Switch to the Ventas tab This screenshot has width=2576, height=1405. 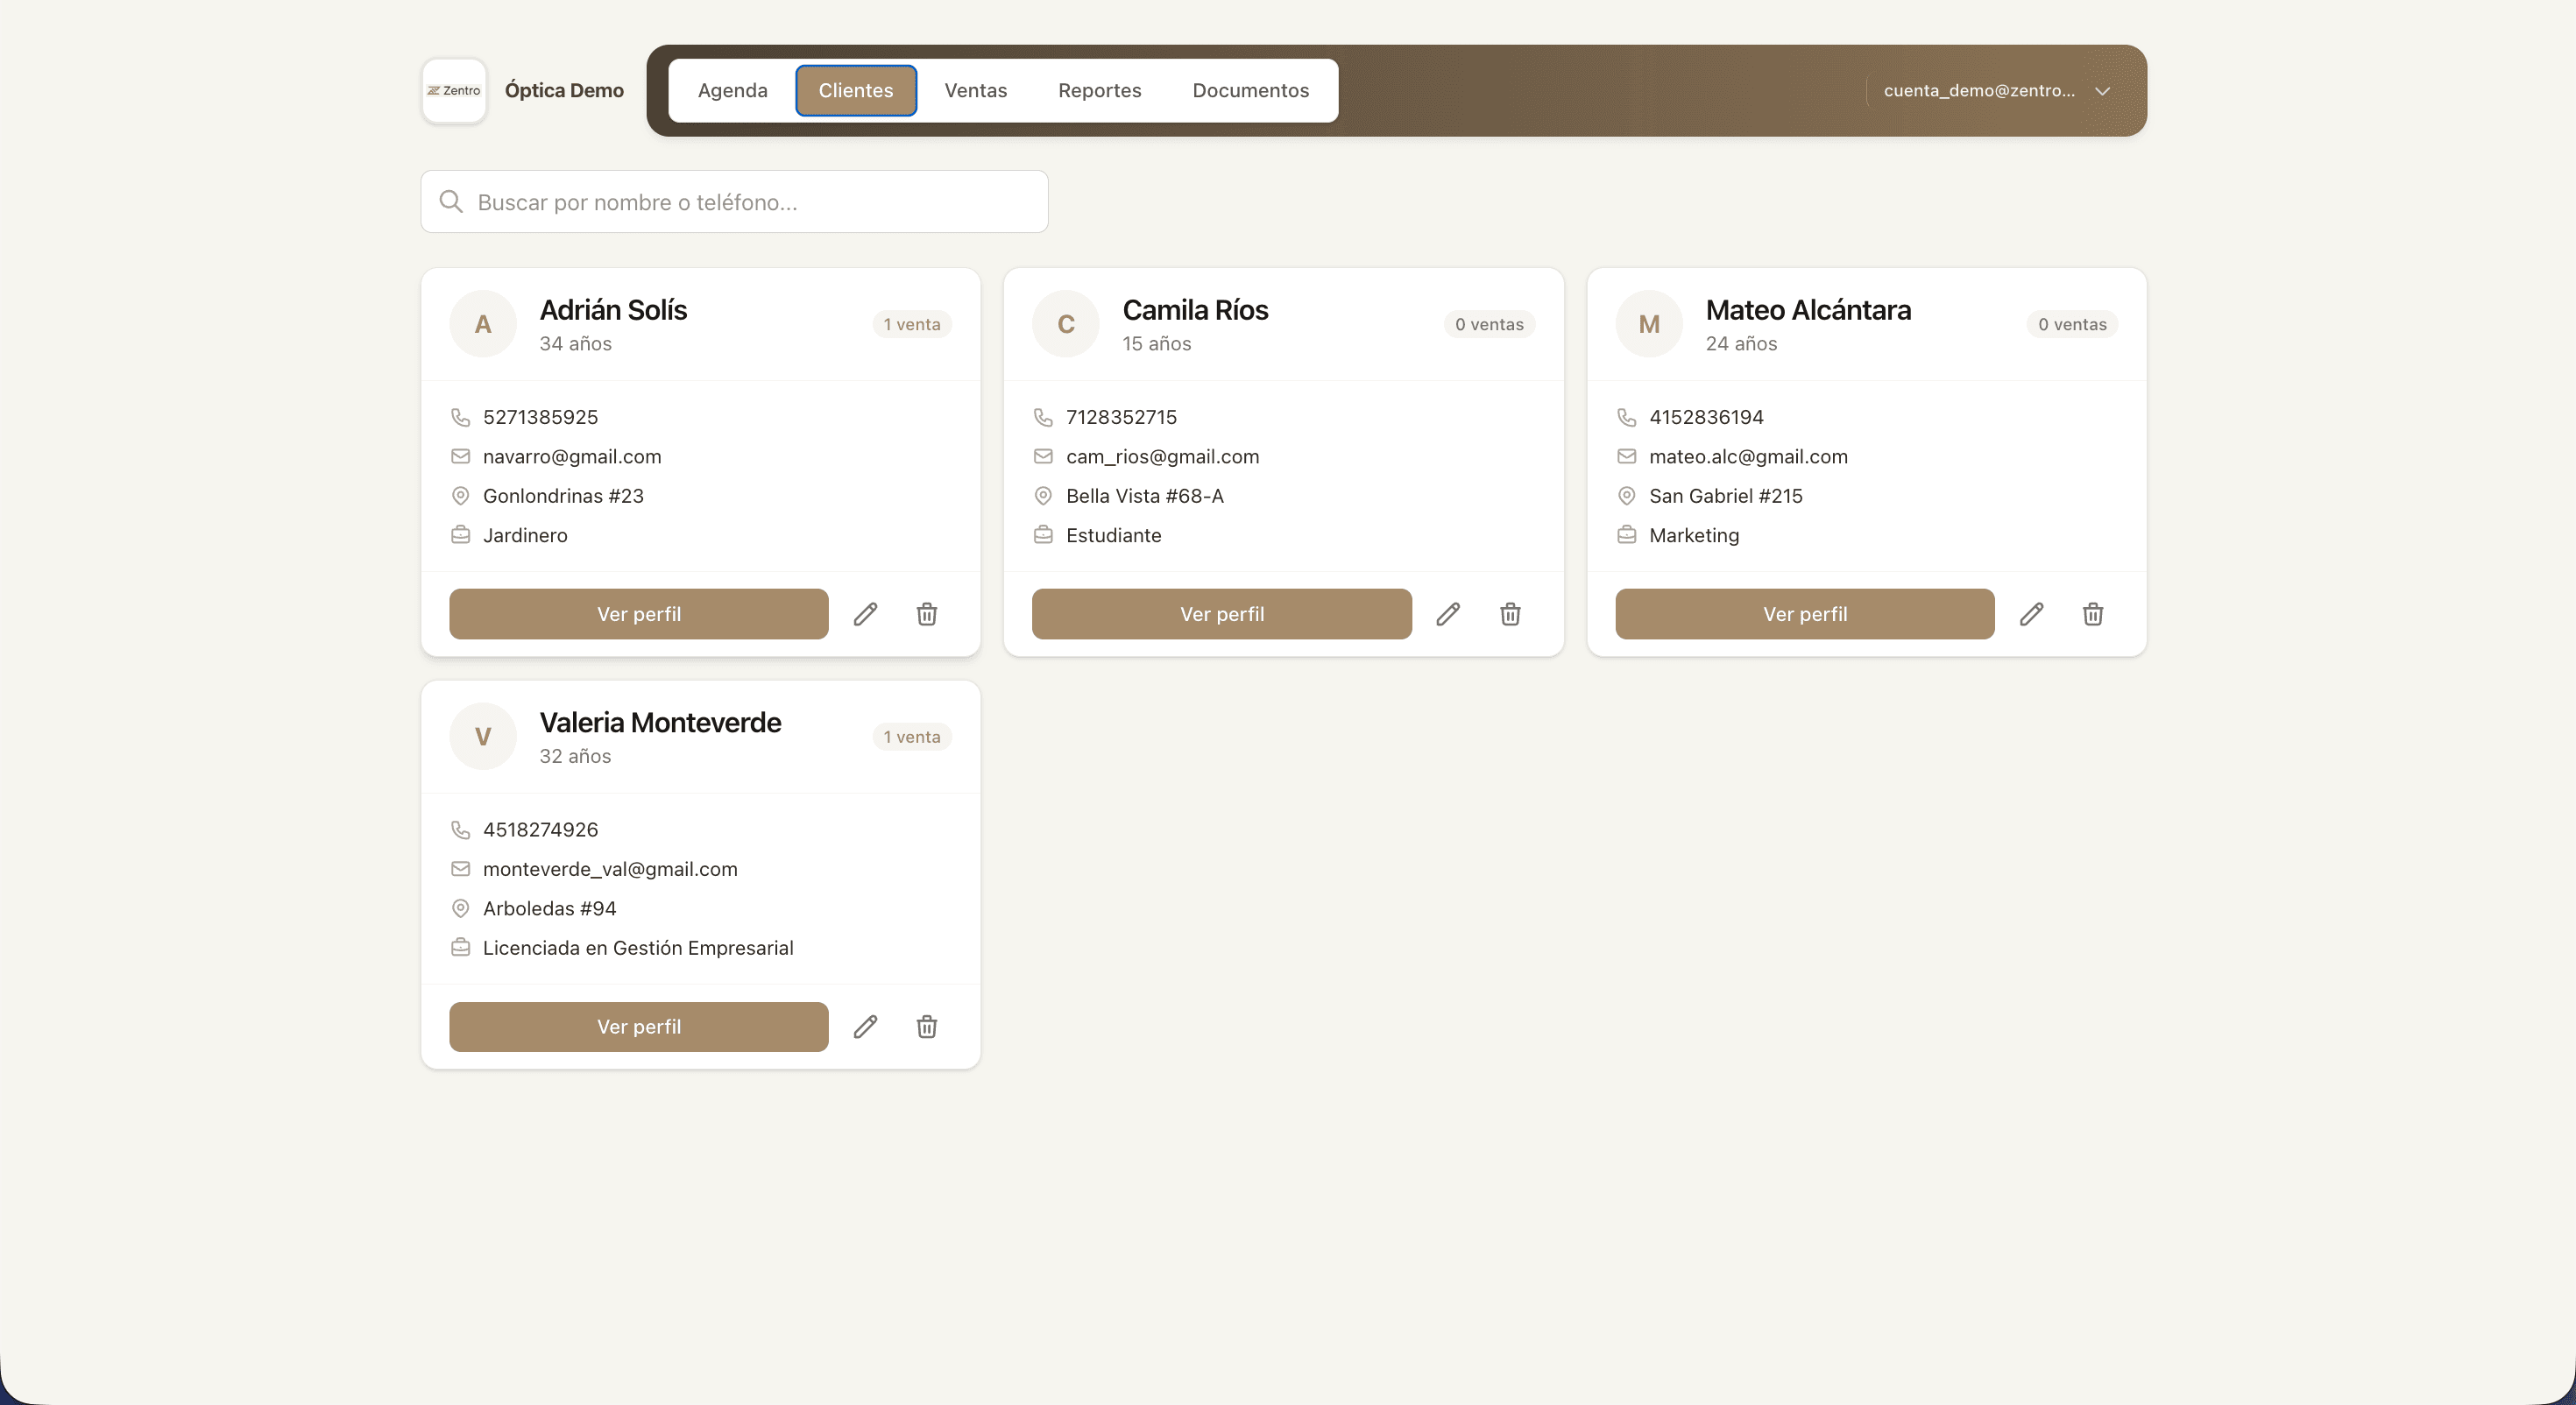[x=975, y=90]
